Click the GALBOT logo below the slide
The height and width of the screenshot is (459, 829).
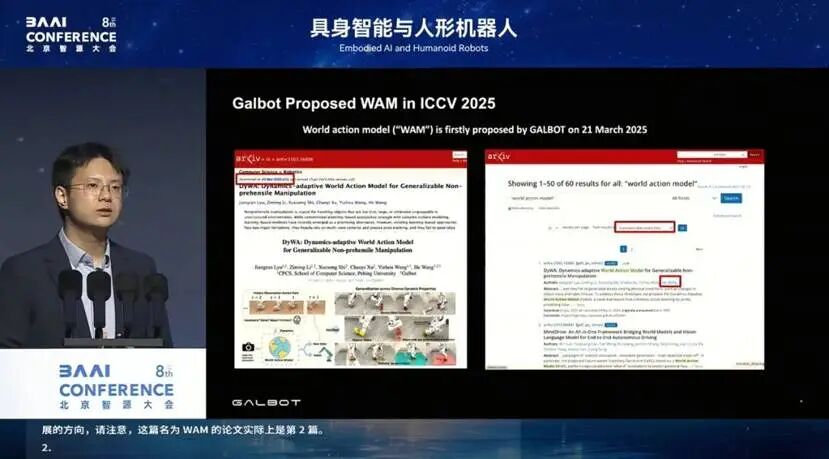[x=266, y=402]
